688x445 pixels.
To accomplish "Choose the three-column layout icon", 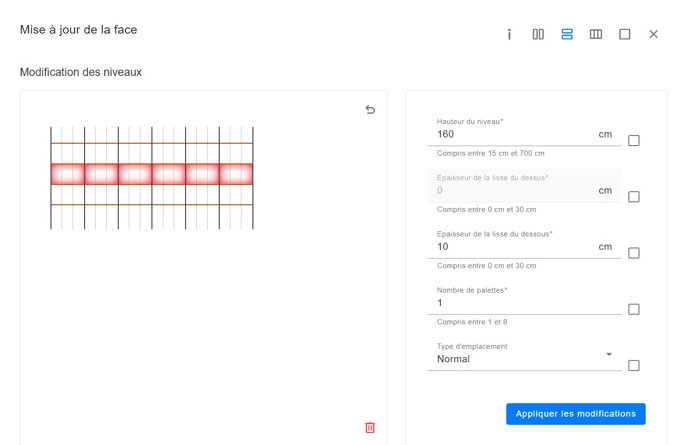I will (x=596, y=34).
